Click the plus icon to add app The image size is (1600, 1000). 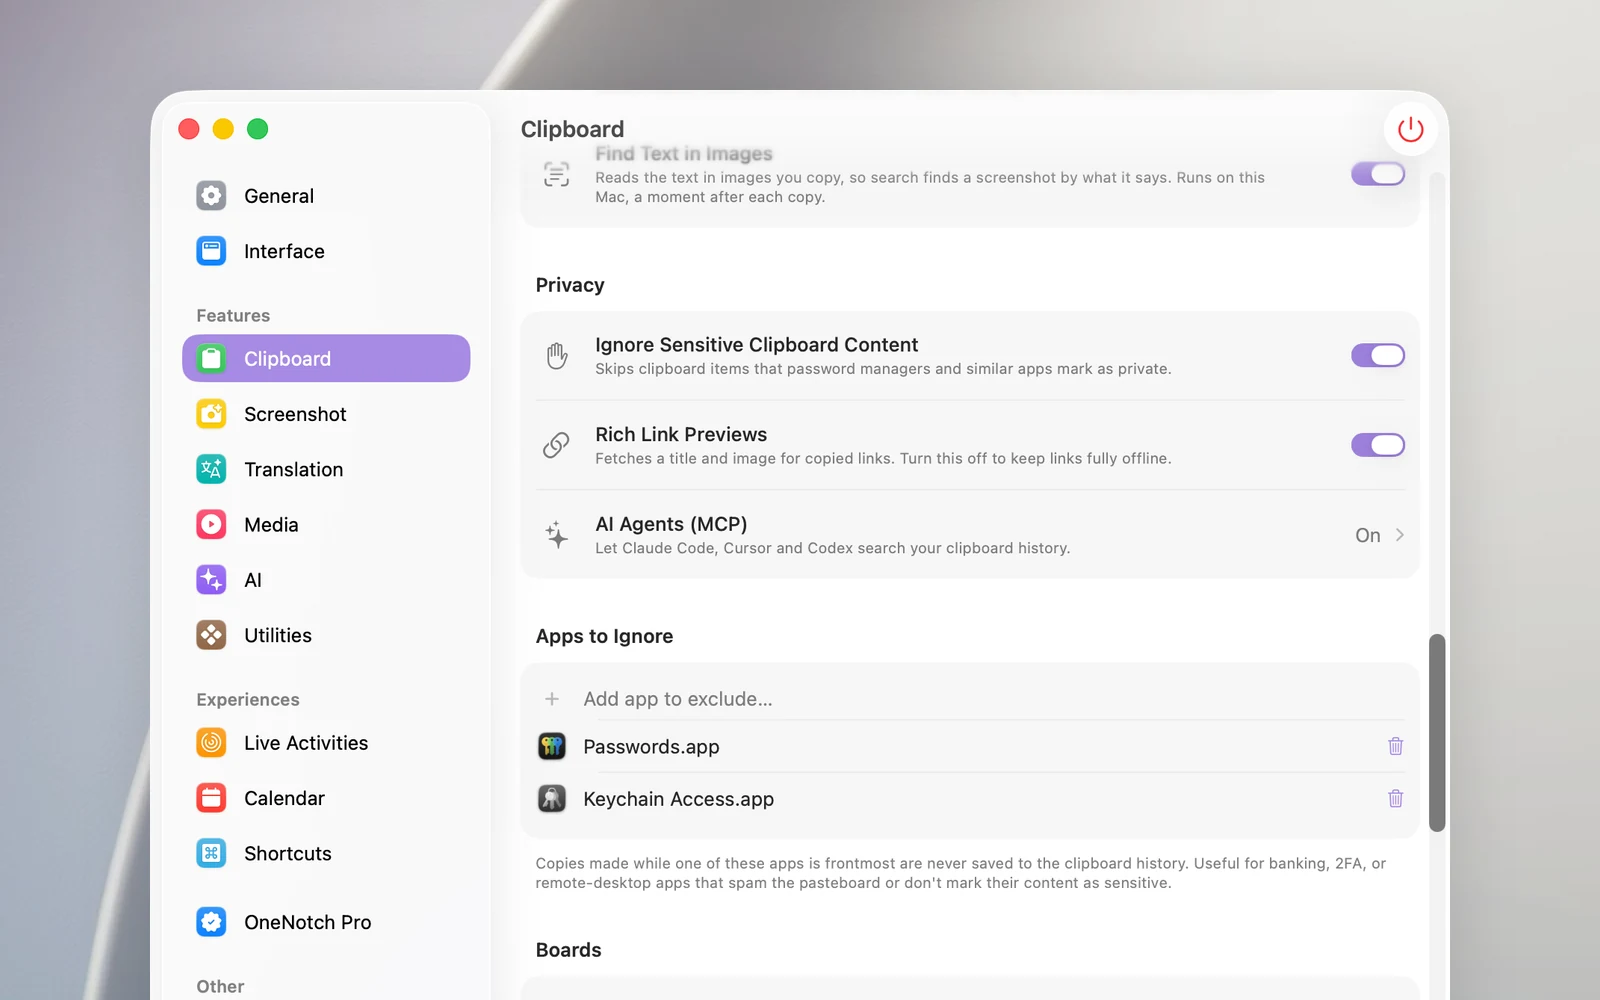pyautogui.click(x=552, y=699)
